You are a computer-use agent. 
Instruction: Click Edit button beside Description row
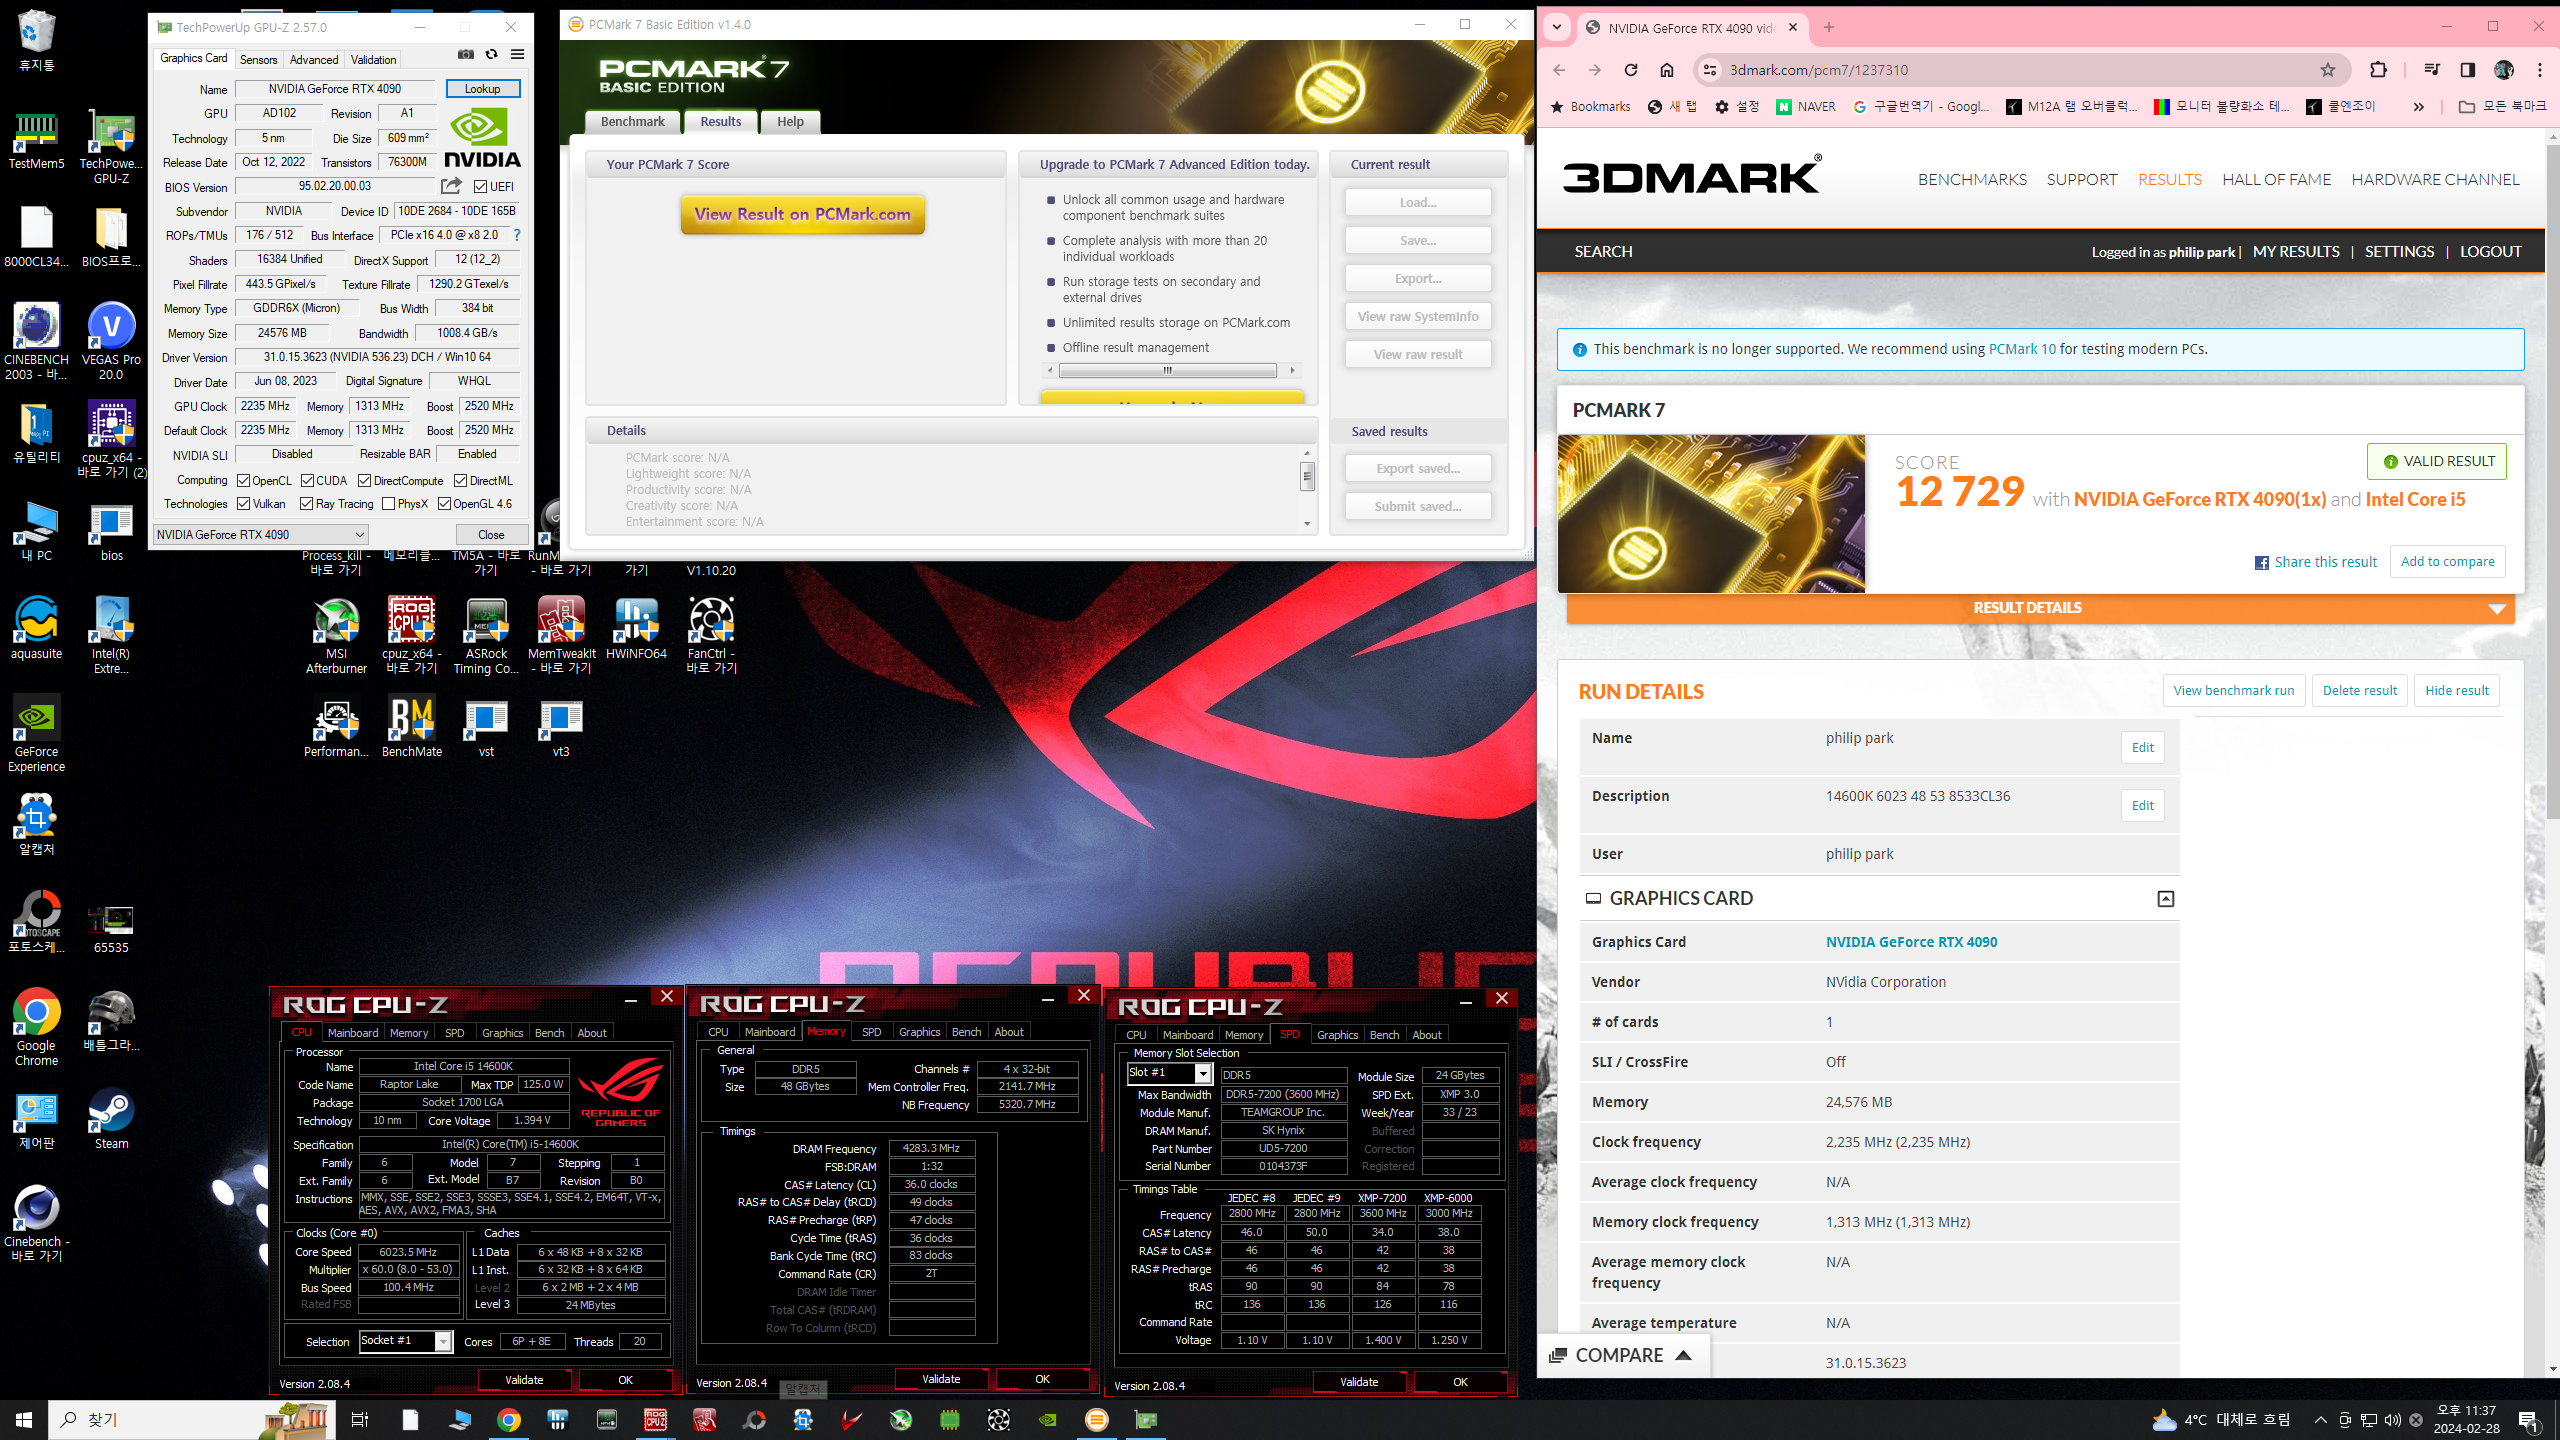[2142, 806]
